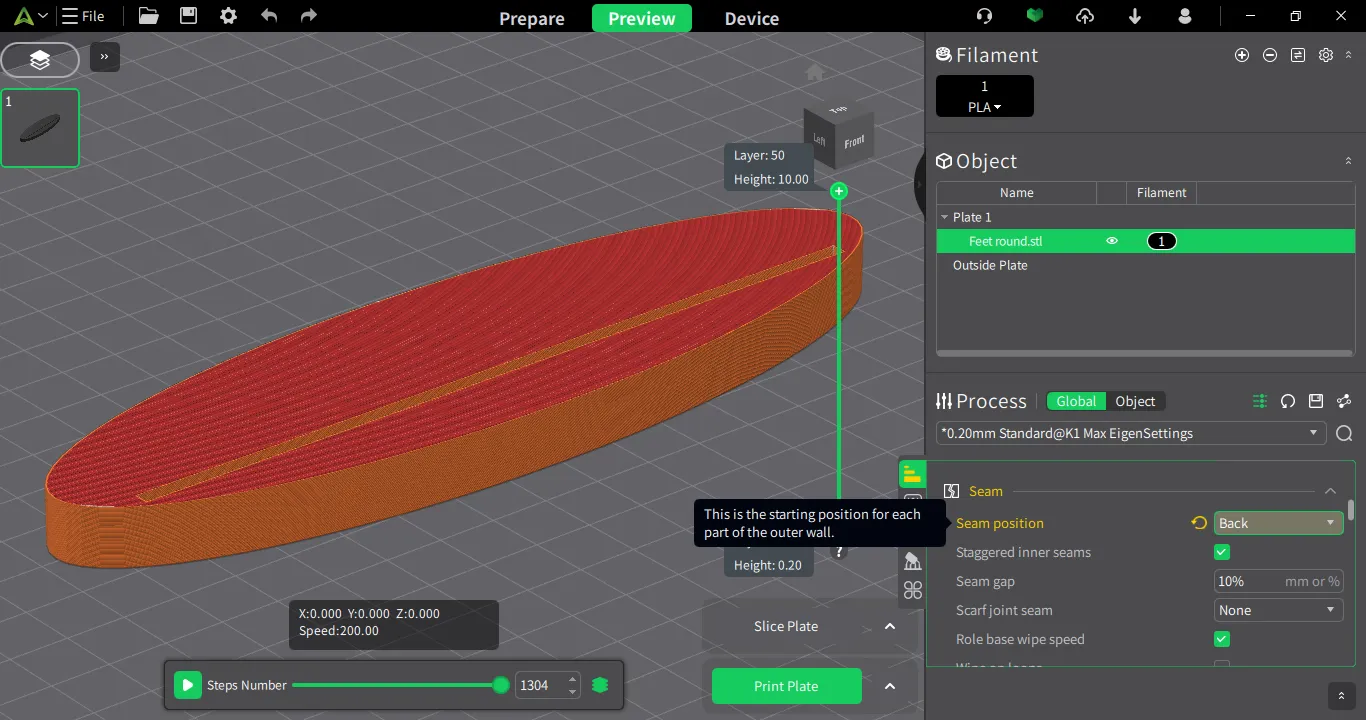Toggle Role base wipe speed checkbox
Viewport: 1366px width, 720px height.
tap(1222, 639)
